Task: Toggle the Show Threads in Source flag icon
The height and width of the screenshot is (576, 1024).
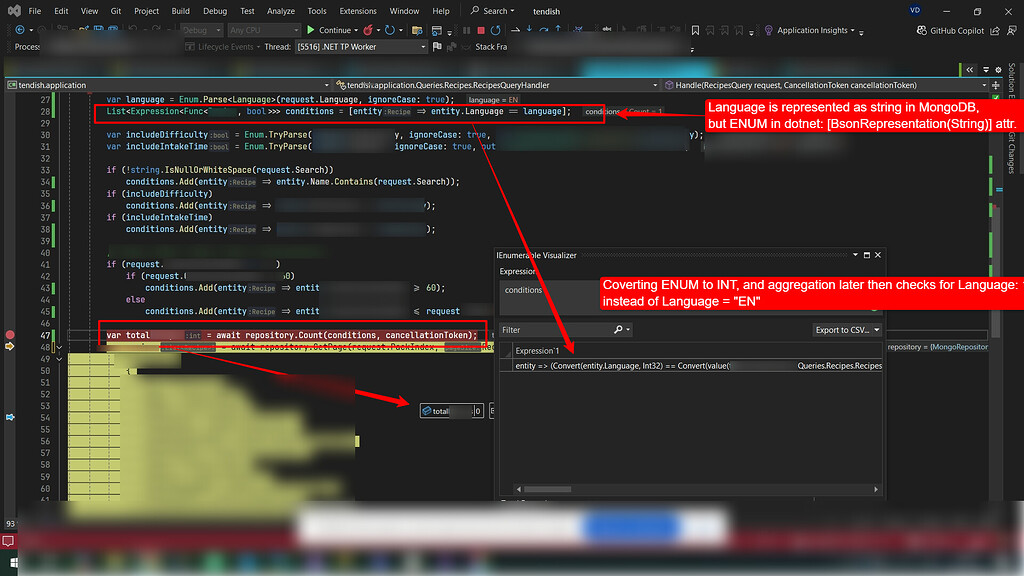Action: point(437,46)
